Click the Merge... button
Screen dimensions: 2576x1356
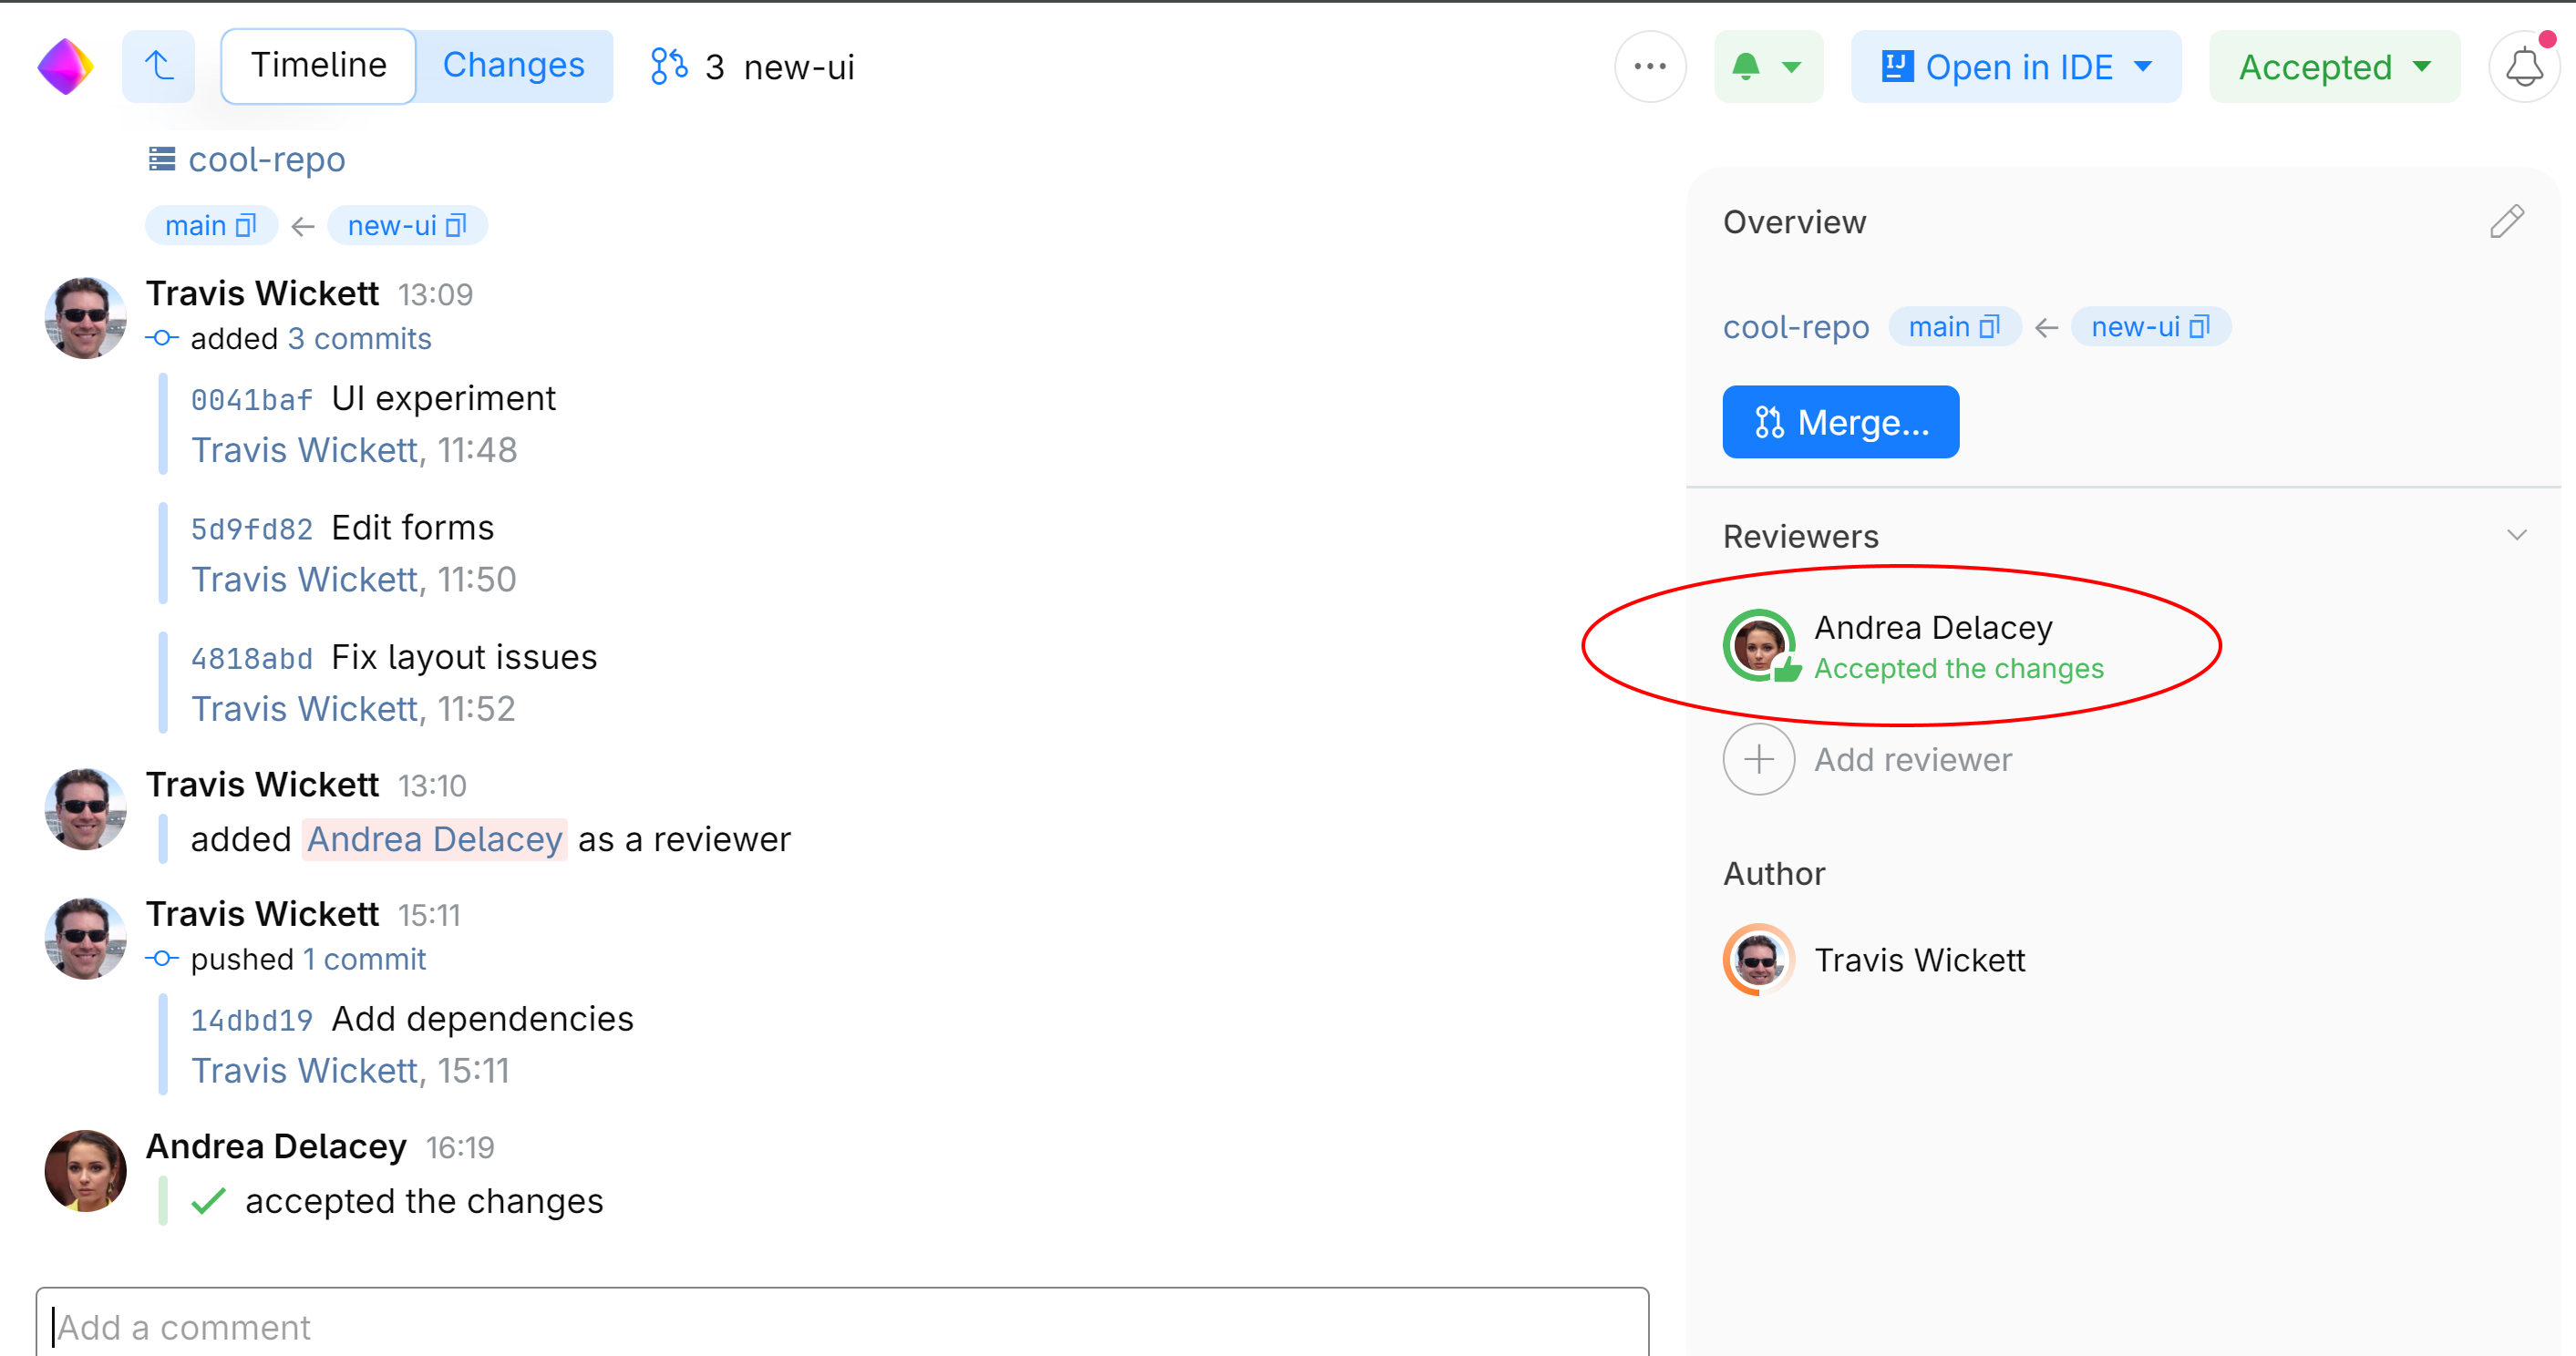(1840, 422)
